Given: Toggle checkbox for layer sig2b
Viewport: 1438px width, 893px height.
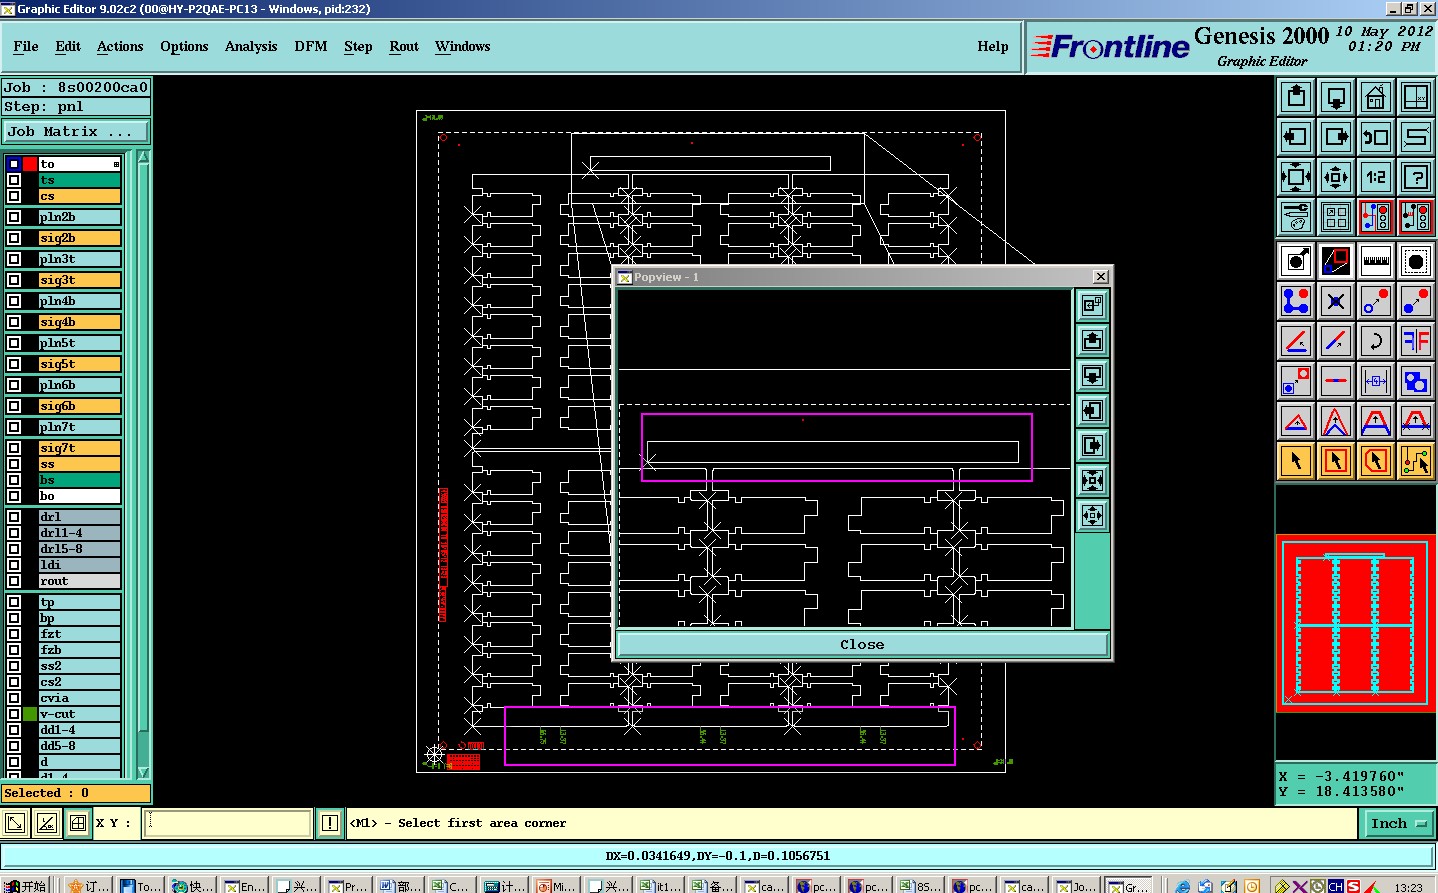Looking at the screenshot, I should point(14,238).
